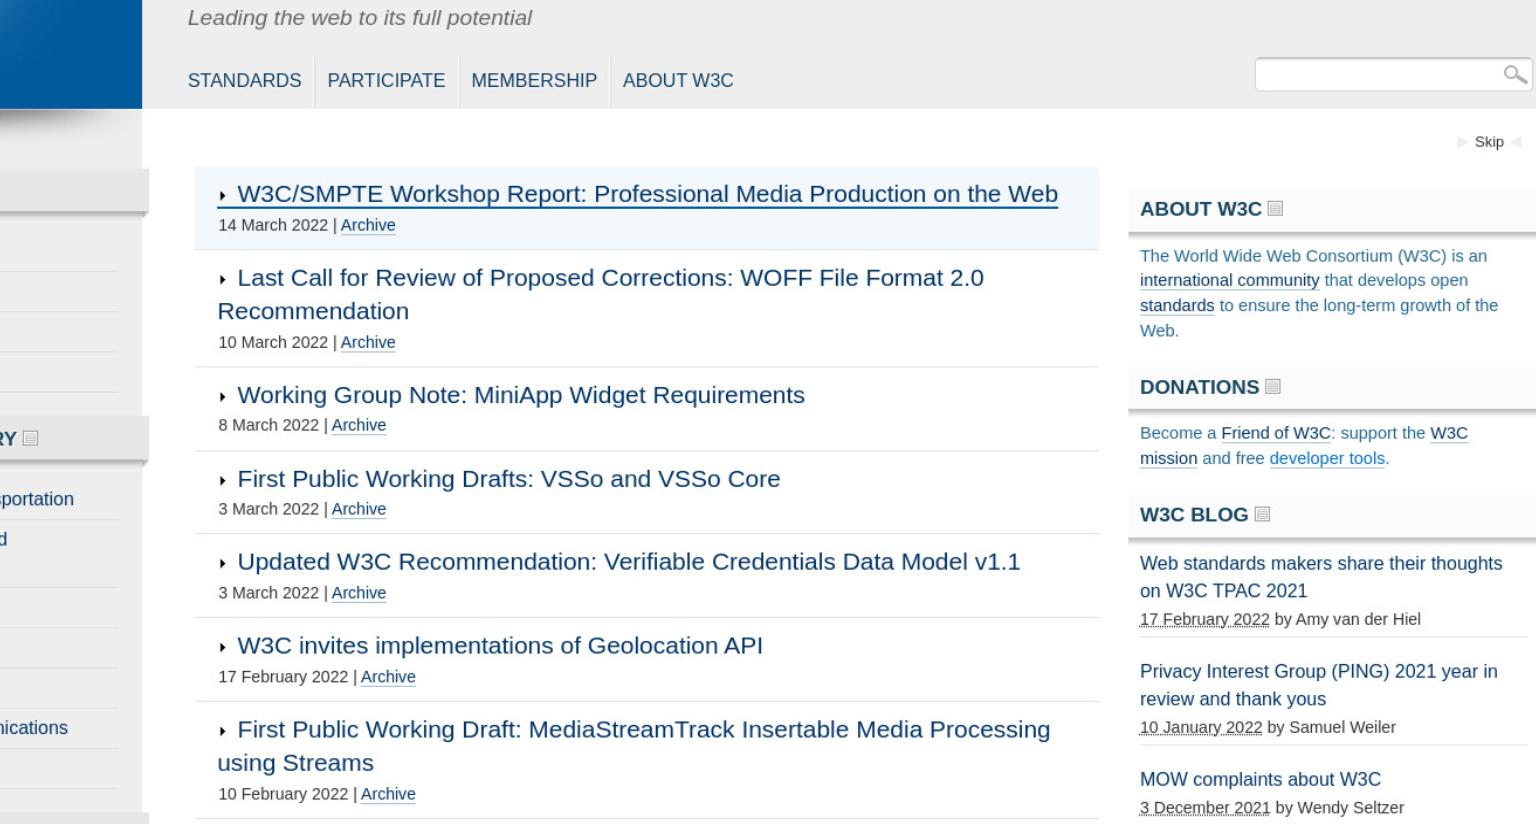Follow the international community link
This screenshot has width=1536, height=824.
1229,281
